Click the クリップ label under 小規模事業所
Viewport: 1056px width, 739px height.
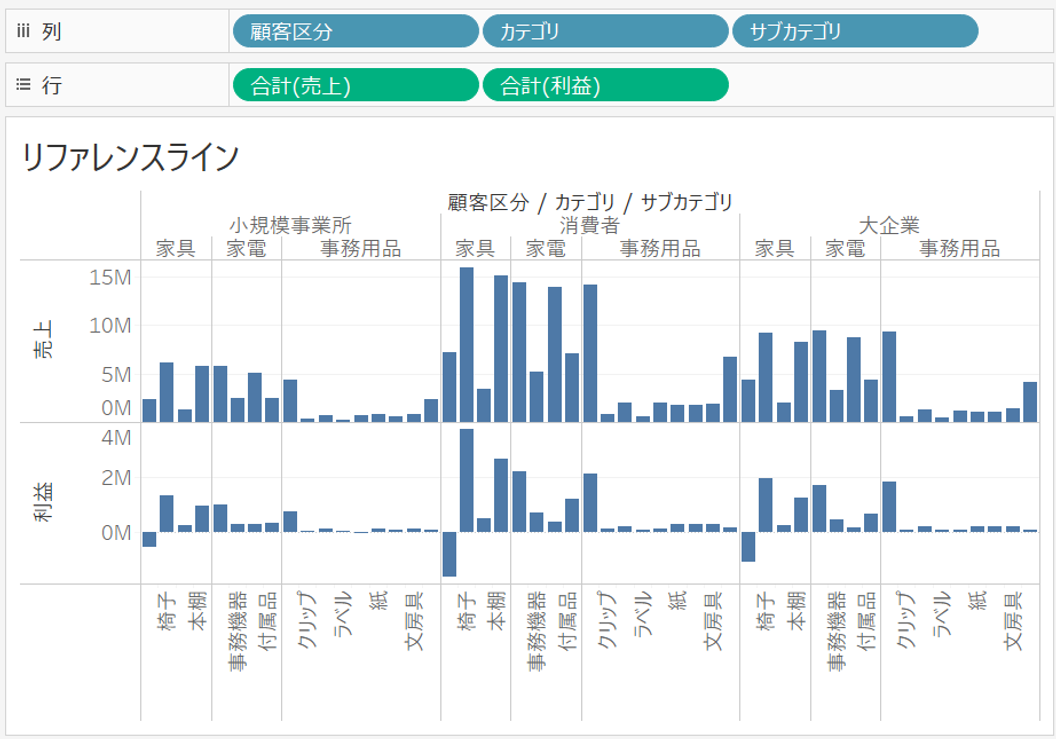pyautogui.click(x=307, y=620)
